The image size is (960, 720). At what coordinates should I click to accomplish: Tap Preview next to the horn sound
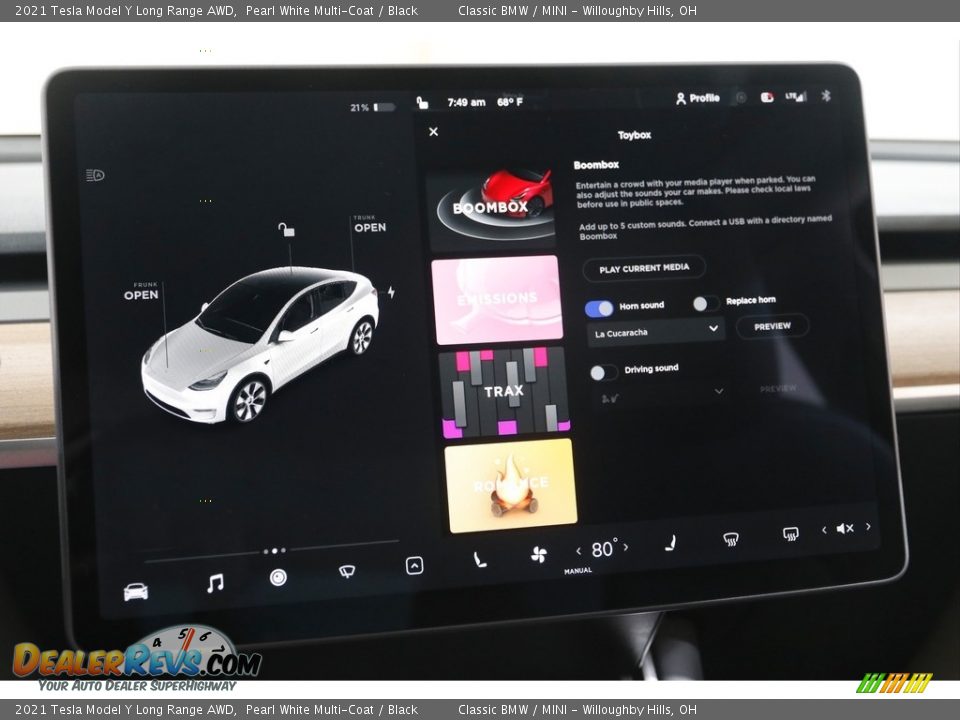(772, 326)
